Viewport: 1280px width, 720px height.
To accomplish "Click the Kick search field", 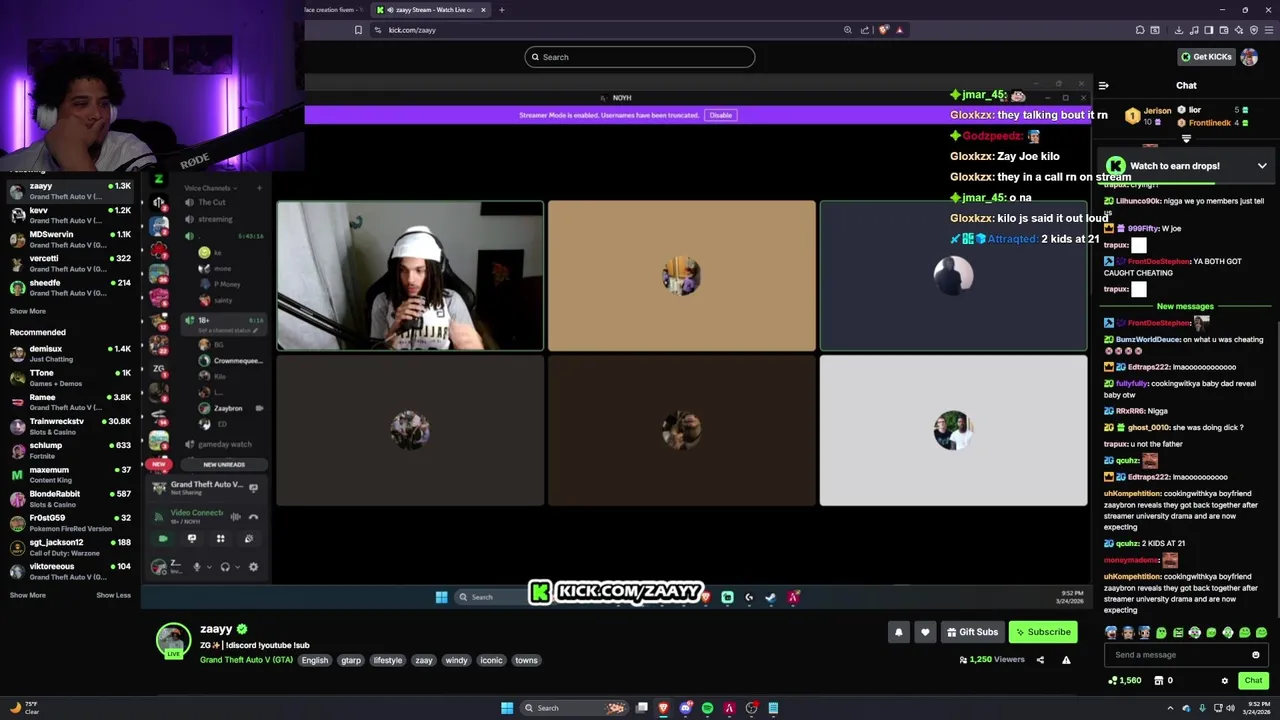I will pyautogui.click(x=640, y=57).
